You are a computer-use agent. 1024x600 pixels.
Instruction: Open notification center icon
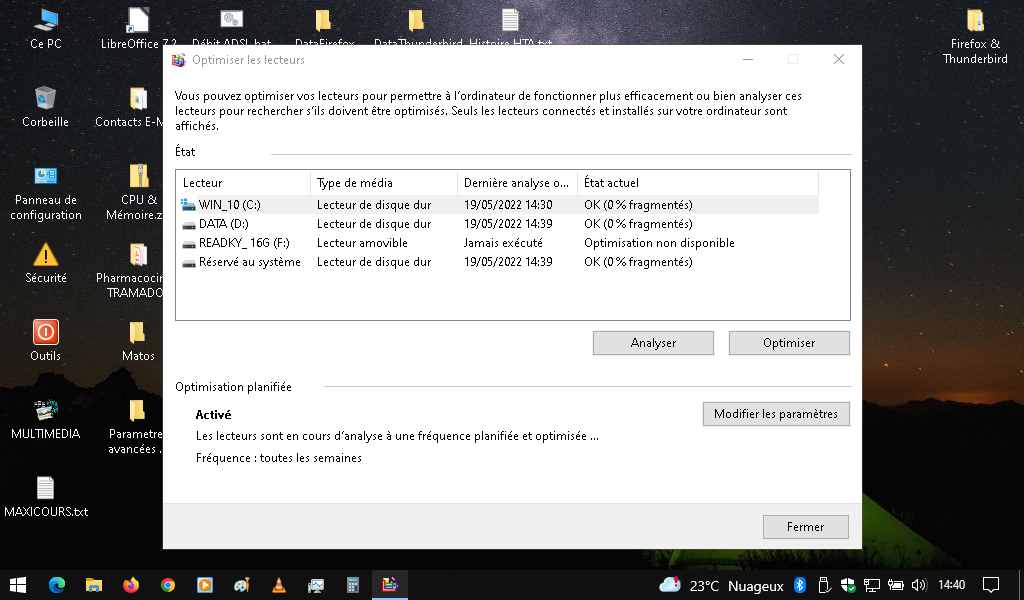click(x=991, y=585)
